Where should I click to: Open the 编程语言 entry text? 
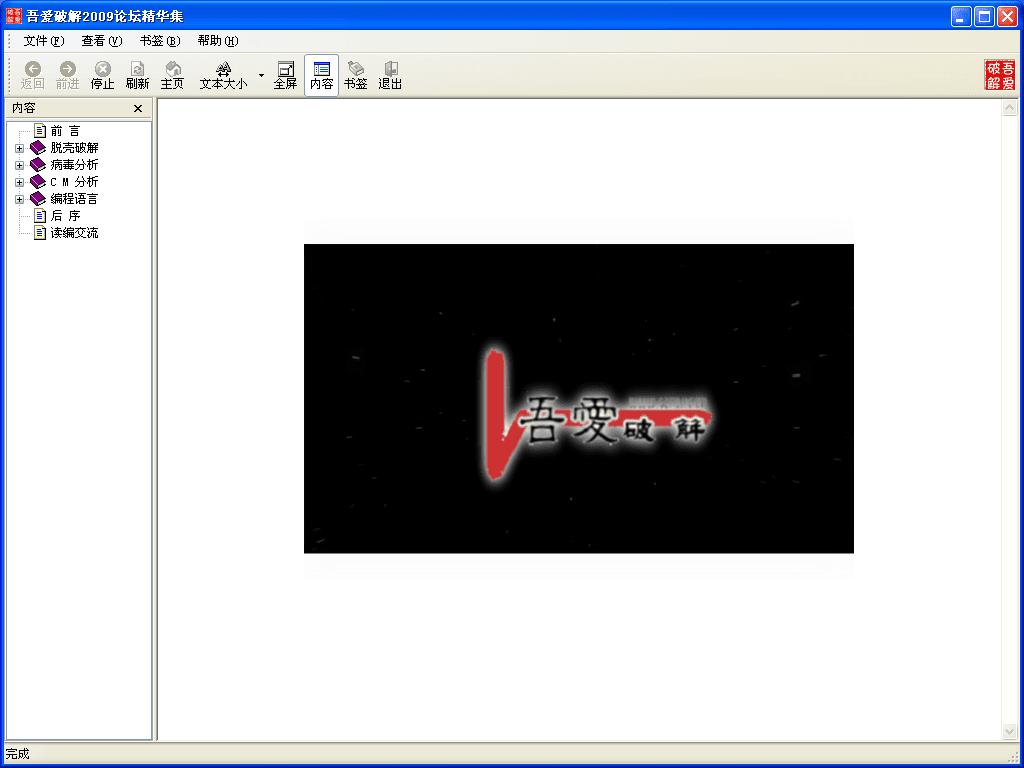point(74,199)
